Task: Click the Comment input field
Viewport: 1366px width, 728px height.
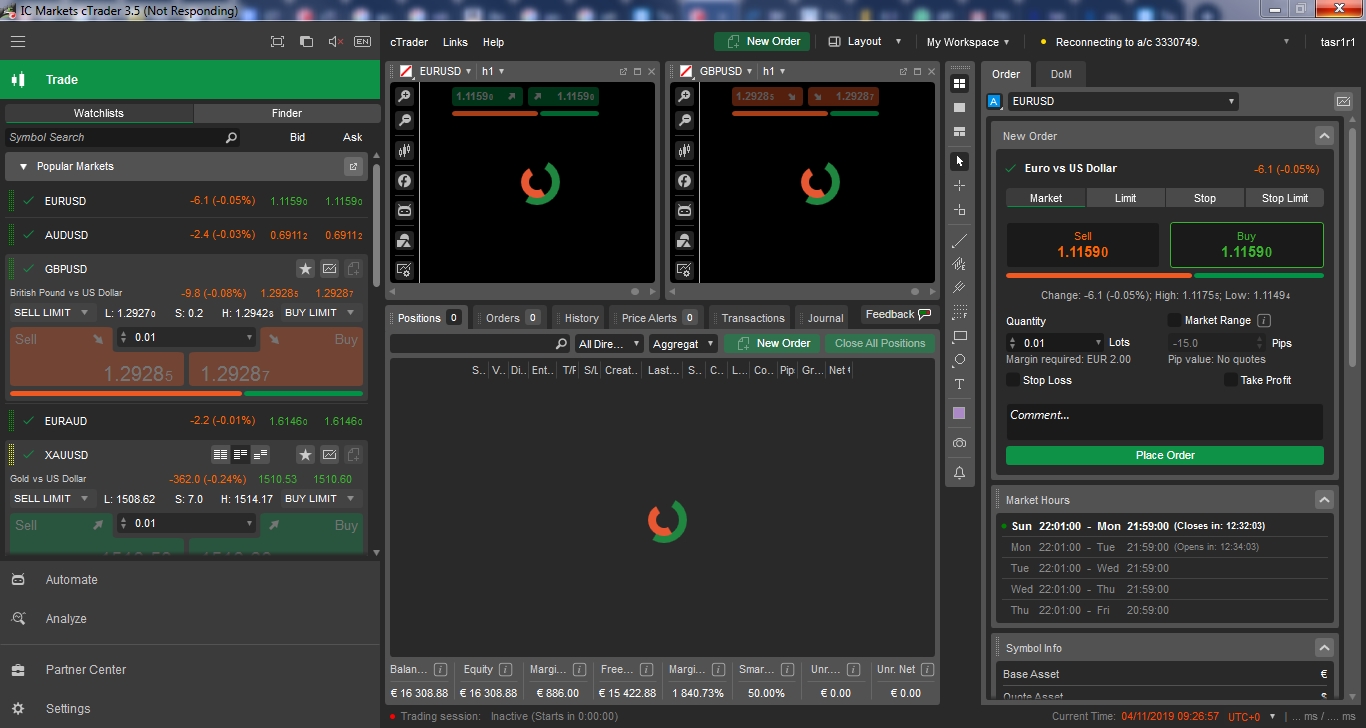Action: (1165, 422)
